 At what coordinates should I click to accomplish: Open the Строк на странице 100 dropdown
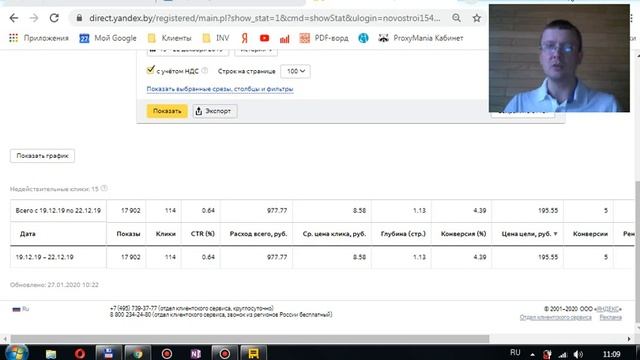pos(295,71)
